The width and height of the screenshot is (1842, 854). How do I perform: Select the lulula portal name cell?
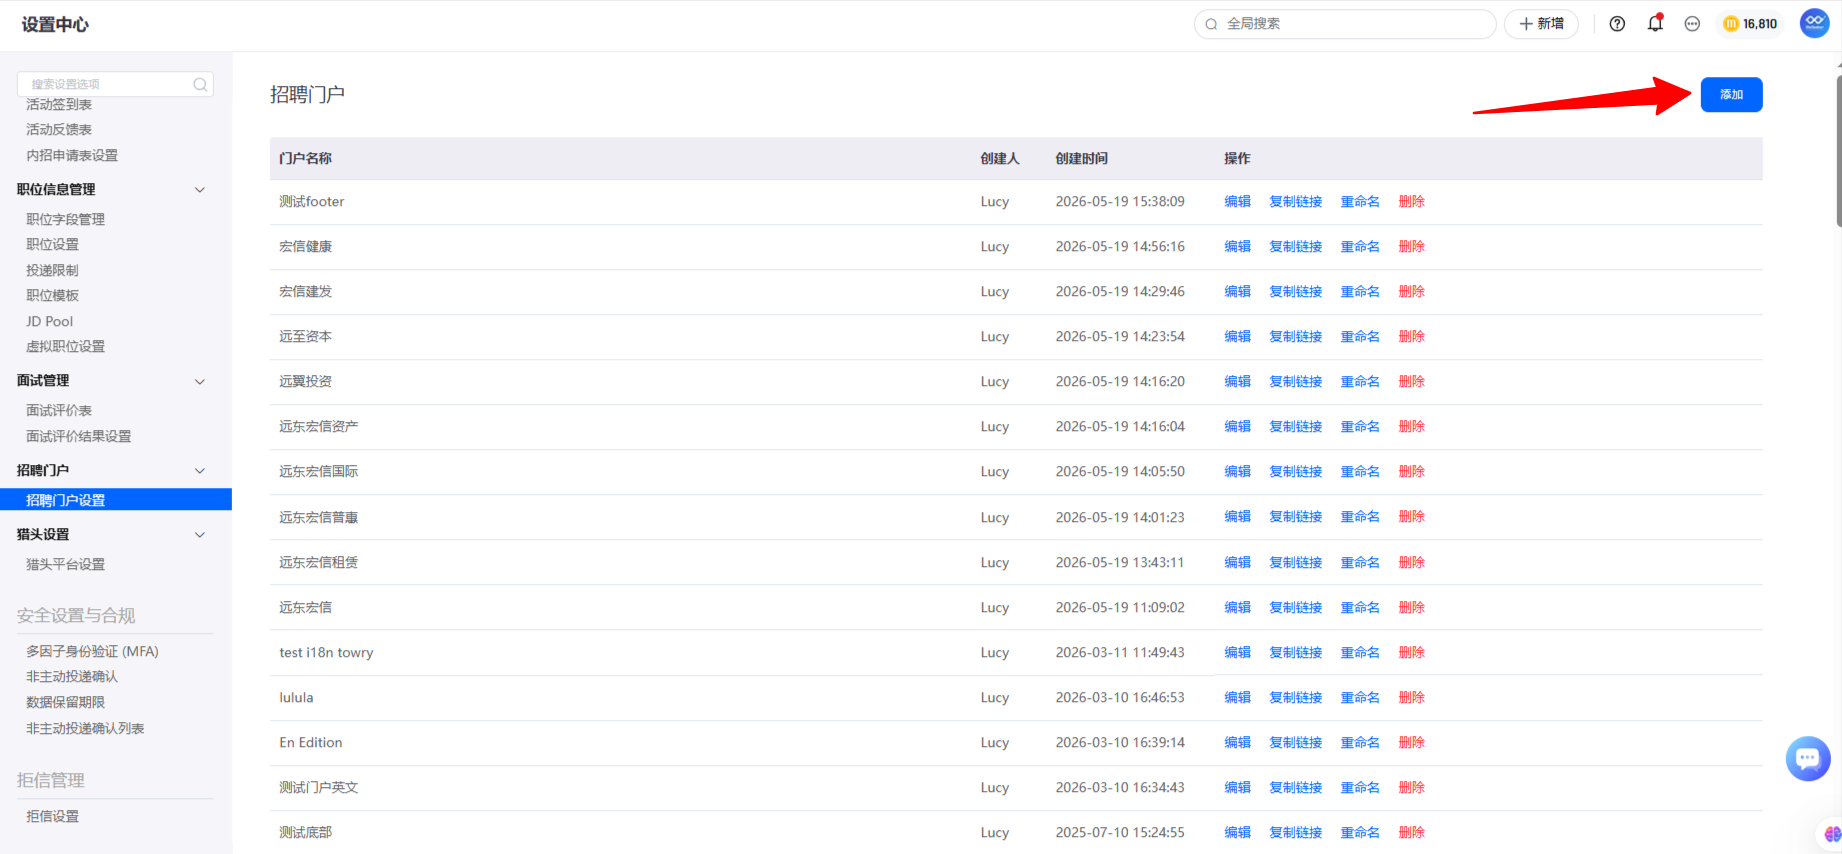tap(296, 698)
